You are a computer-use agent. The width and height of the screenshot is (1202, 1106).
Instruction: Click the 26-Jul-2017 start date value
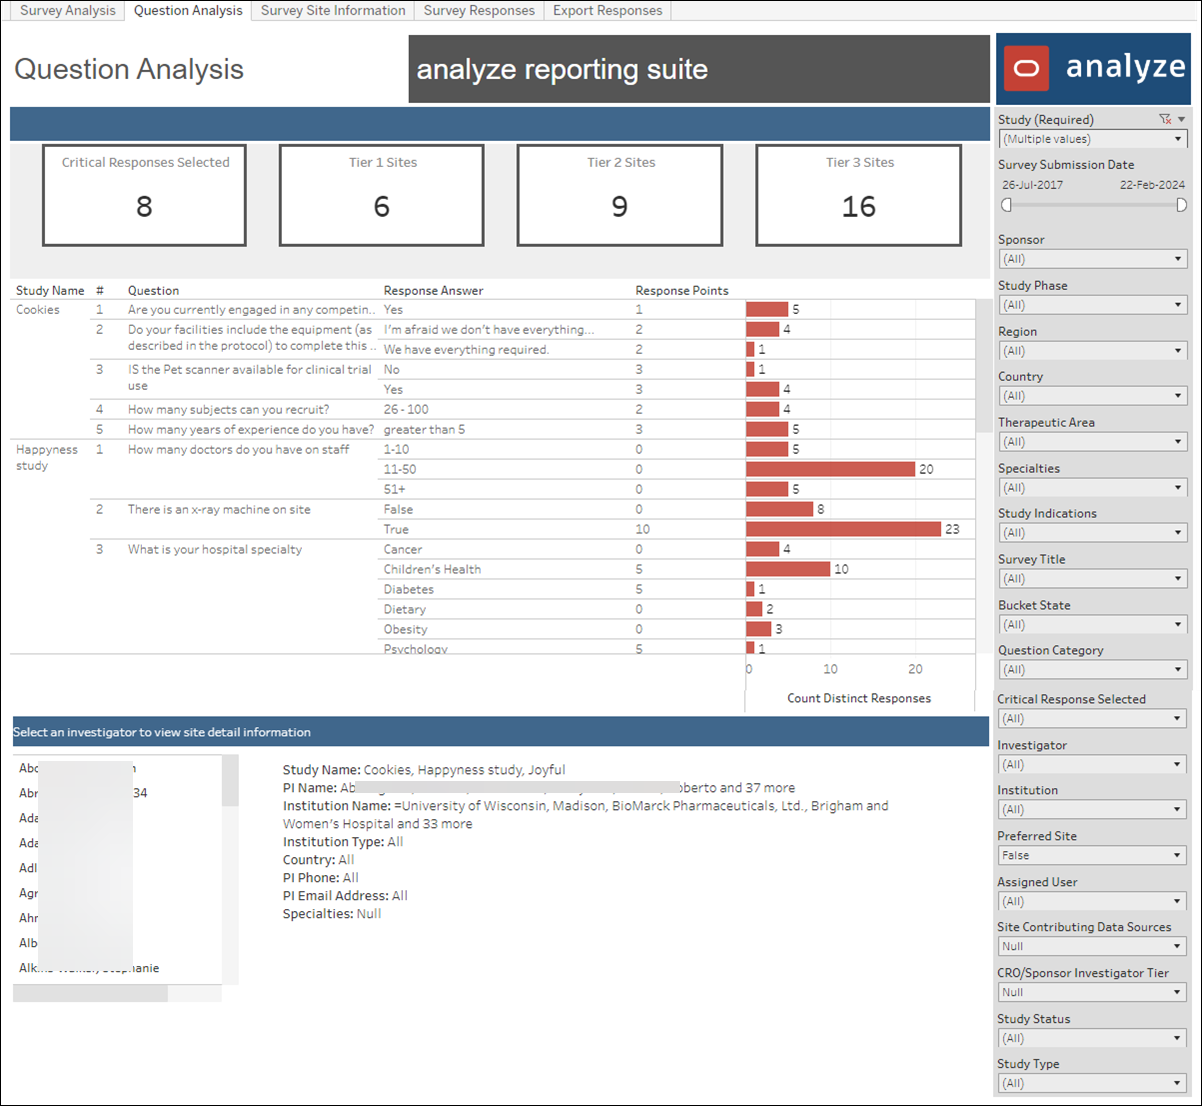pyautogui.click(x=1033, y=185)
